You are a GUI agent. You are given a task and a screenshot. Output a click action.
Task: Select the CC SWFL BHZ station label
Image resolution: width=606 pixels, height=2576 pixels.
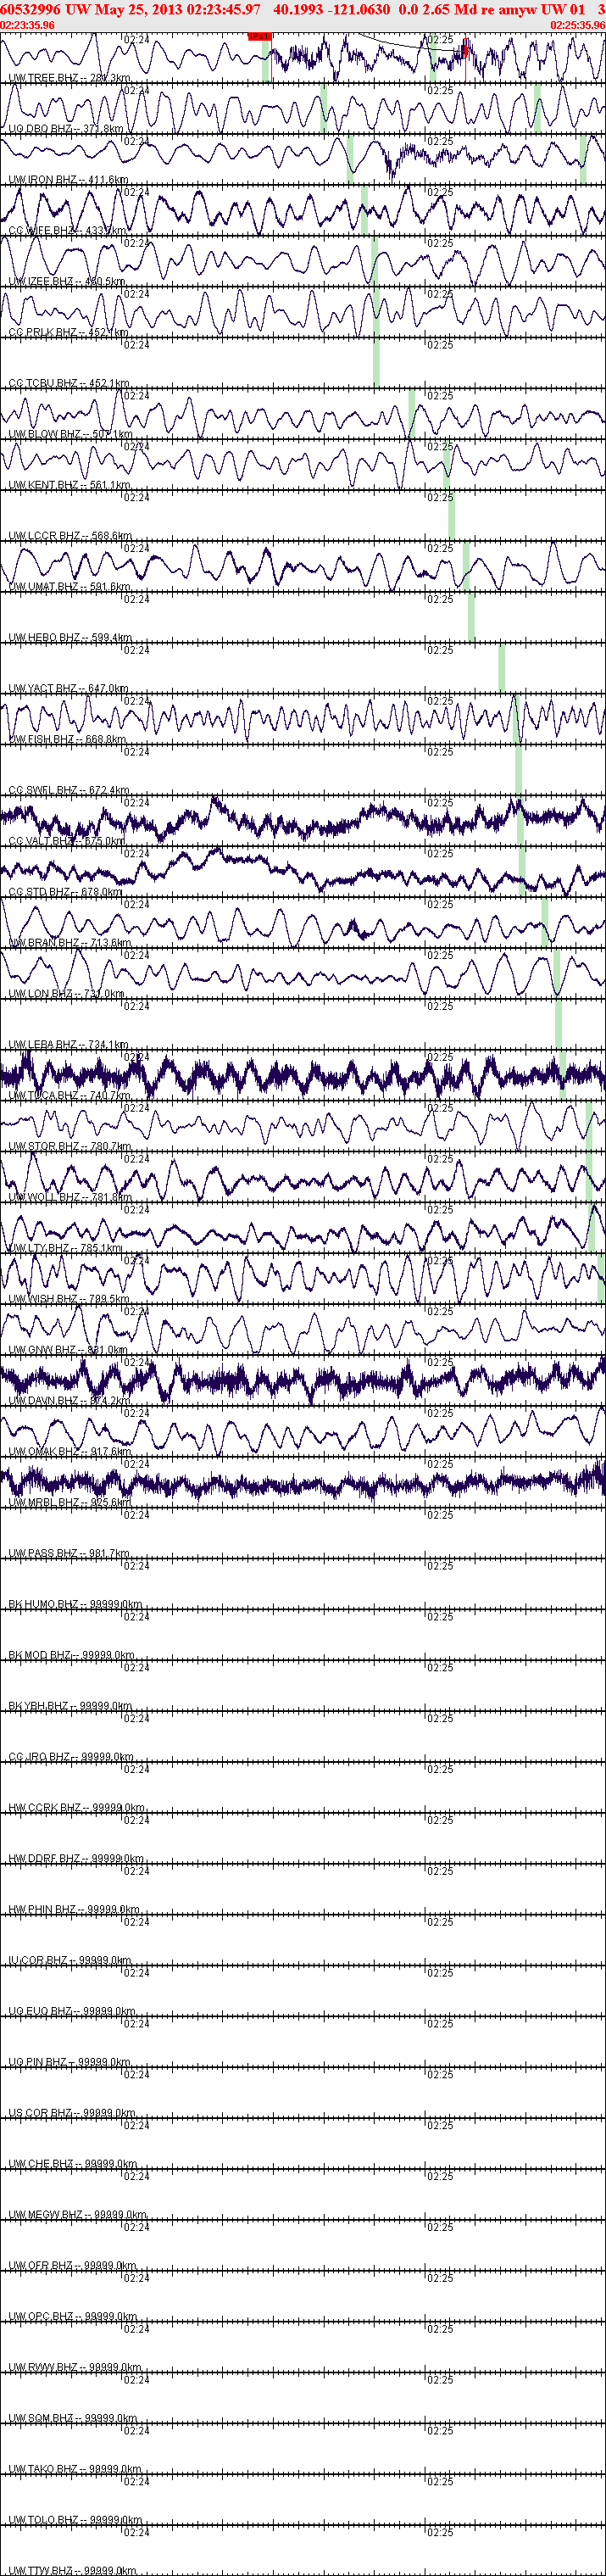point(70,790)
